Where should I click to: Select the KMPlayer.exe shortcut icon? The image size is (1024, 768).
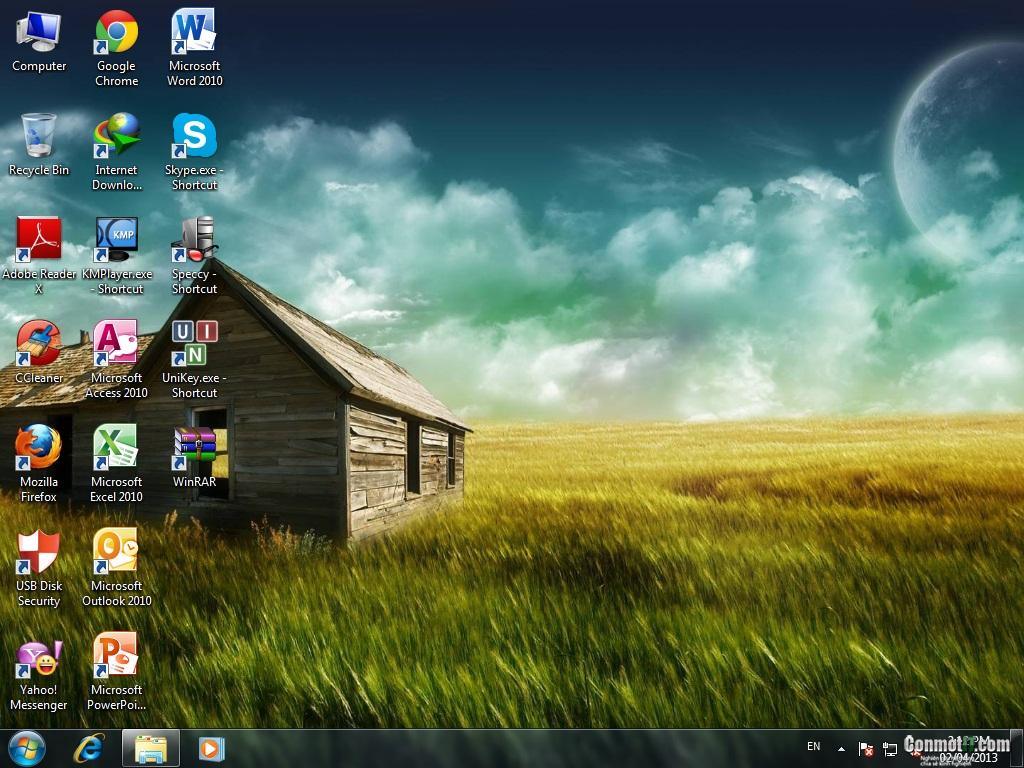coord(116,255)
